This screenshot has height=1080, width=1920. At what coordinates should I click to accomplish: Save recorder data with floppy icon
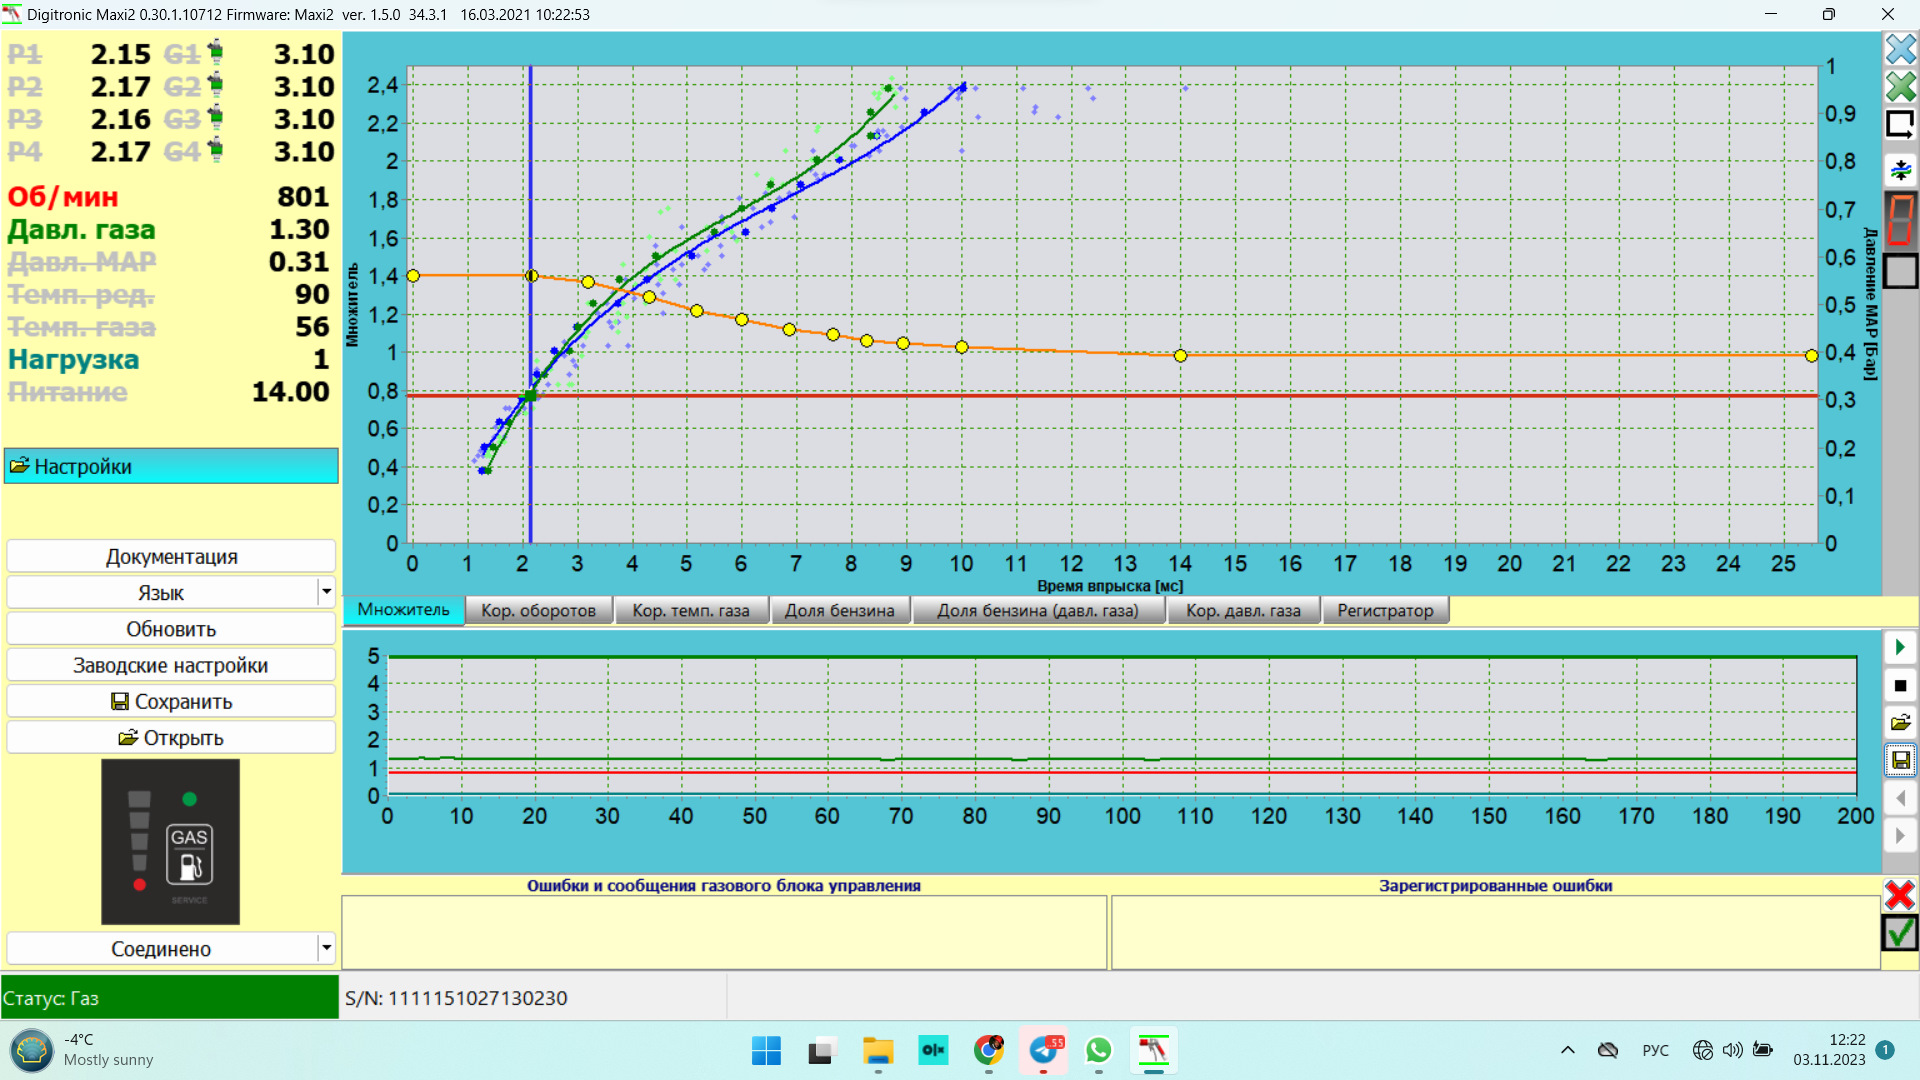coord(1900,761)
